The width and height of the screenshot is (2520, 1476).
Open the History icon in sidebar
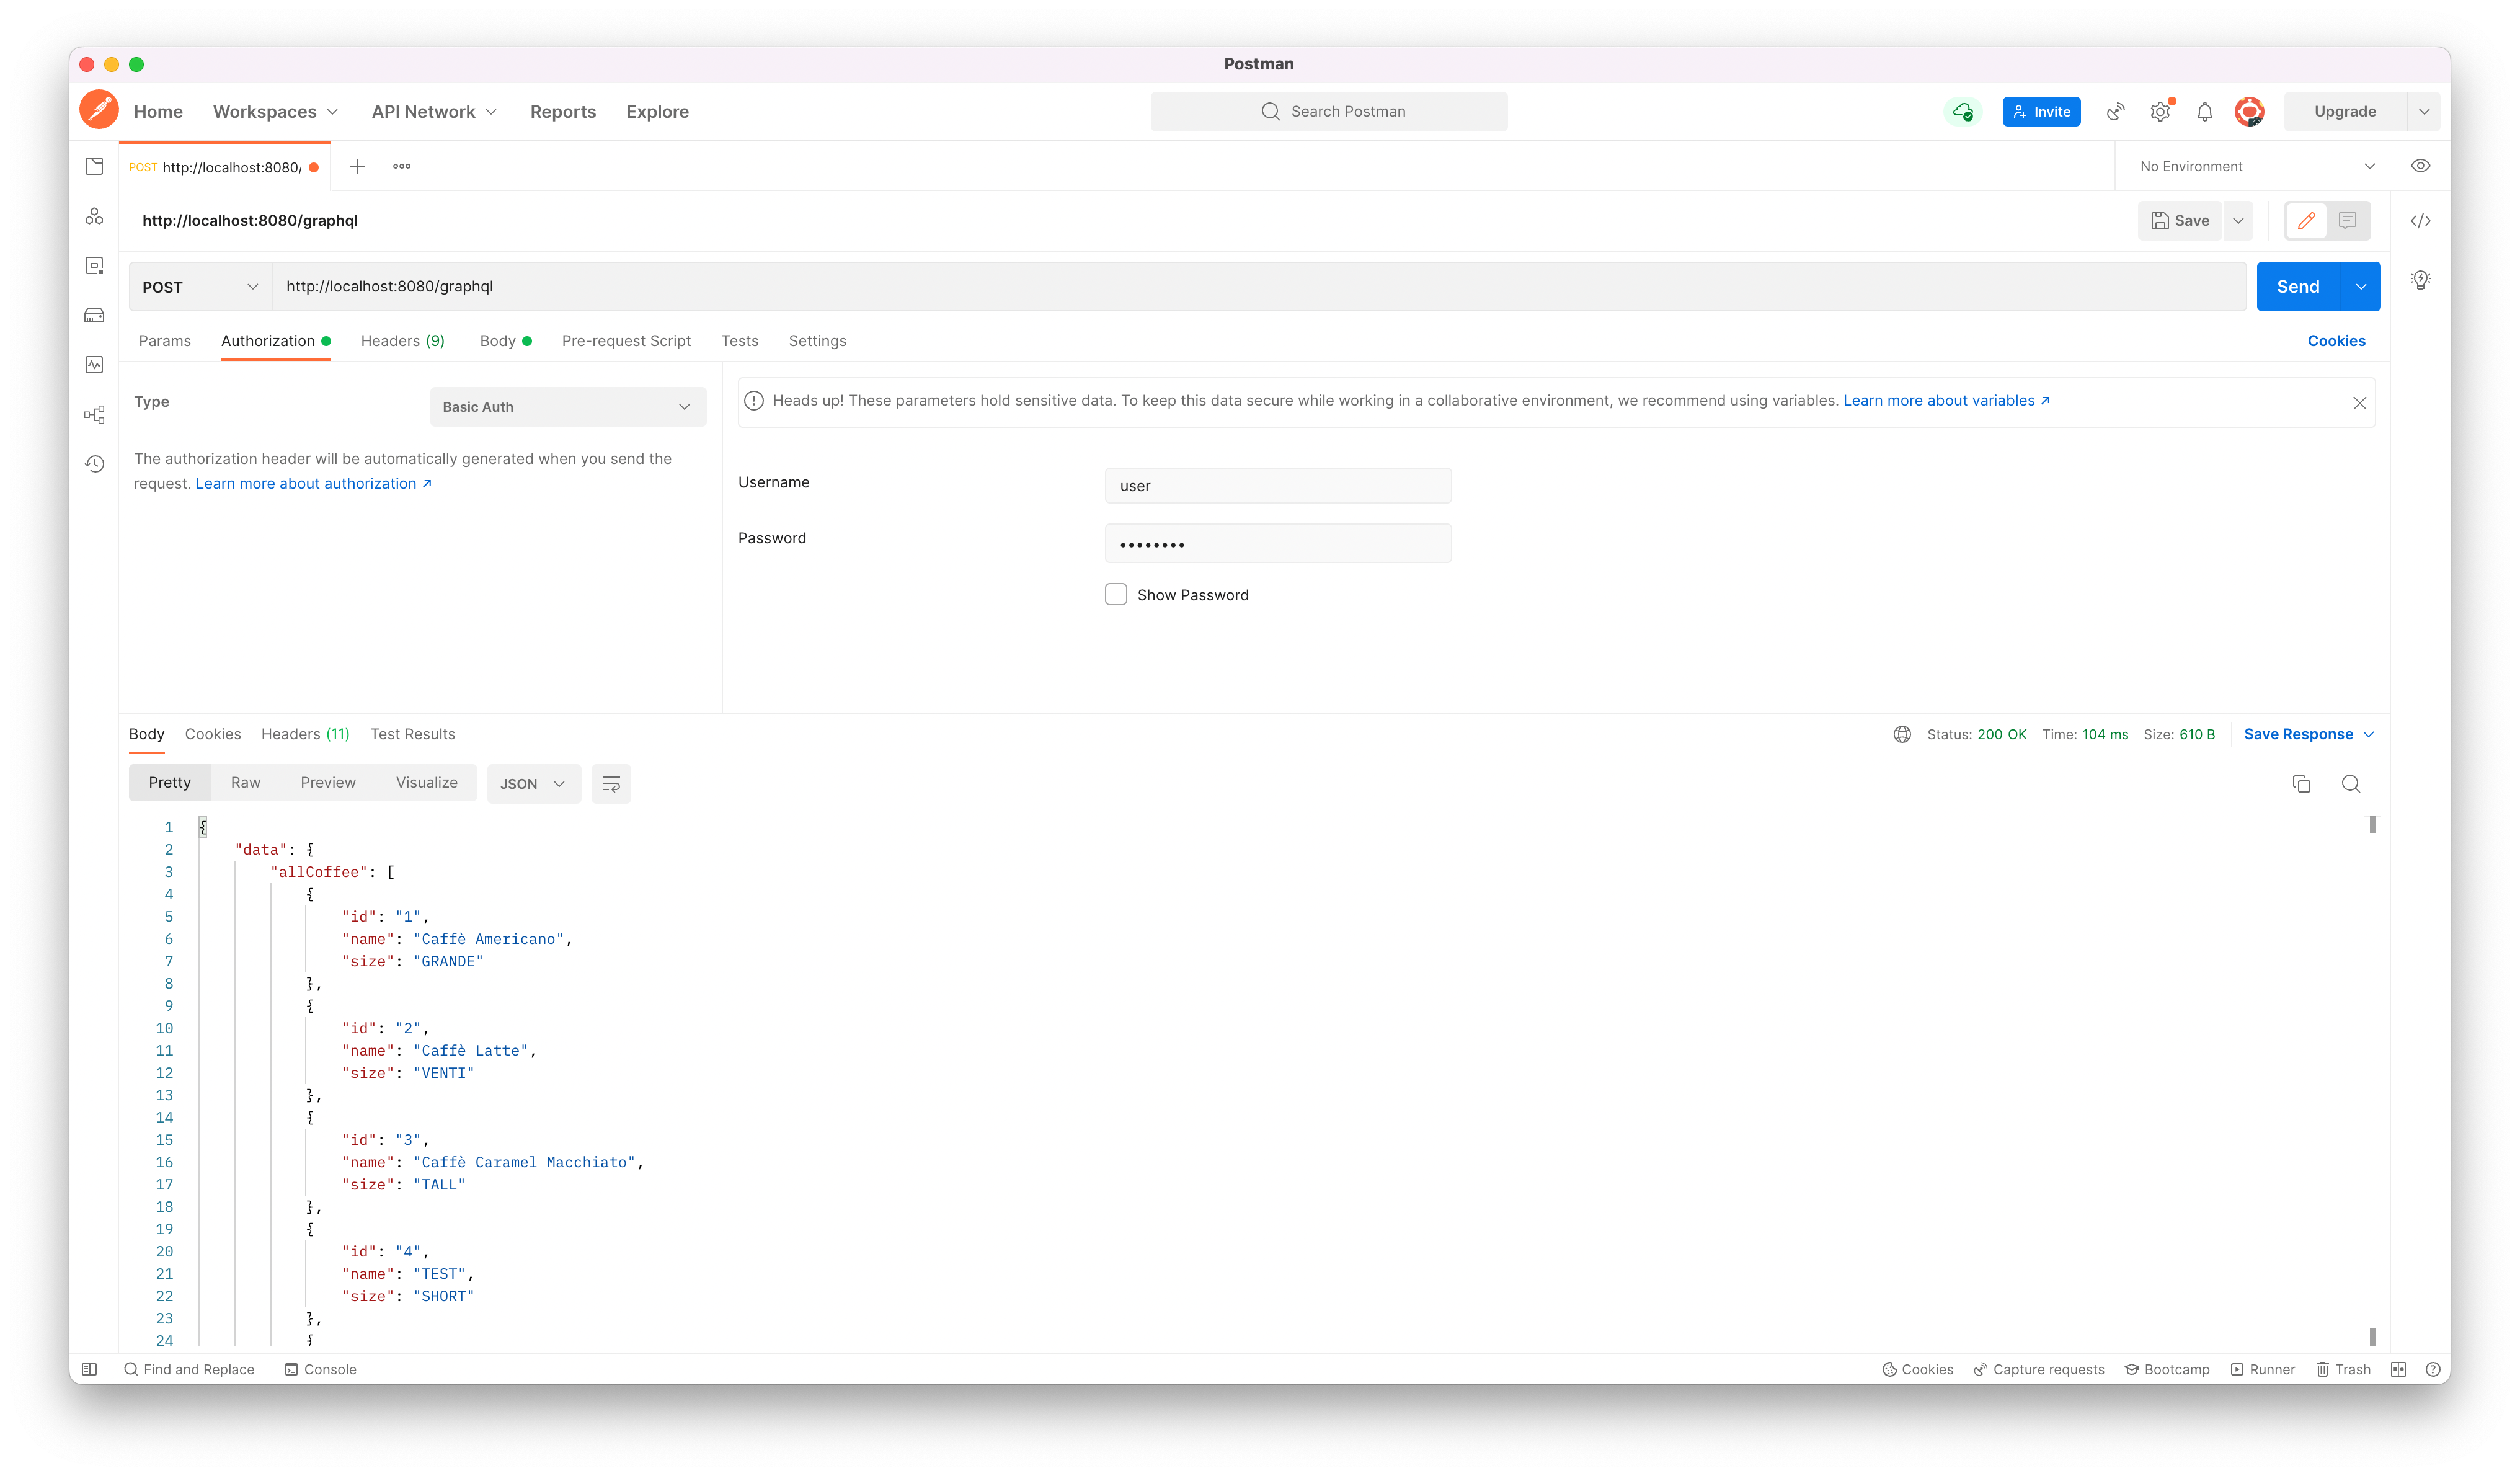(x=94, y=464)
